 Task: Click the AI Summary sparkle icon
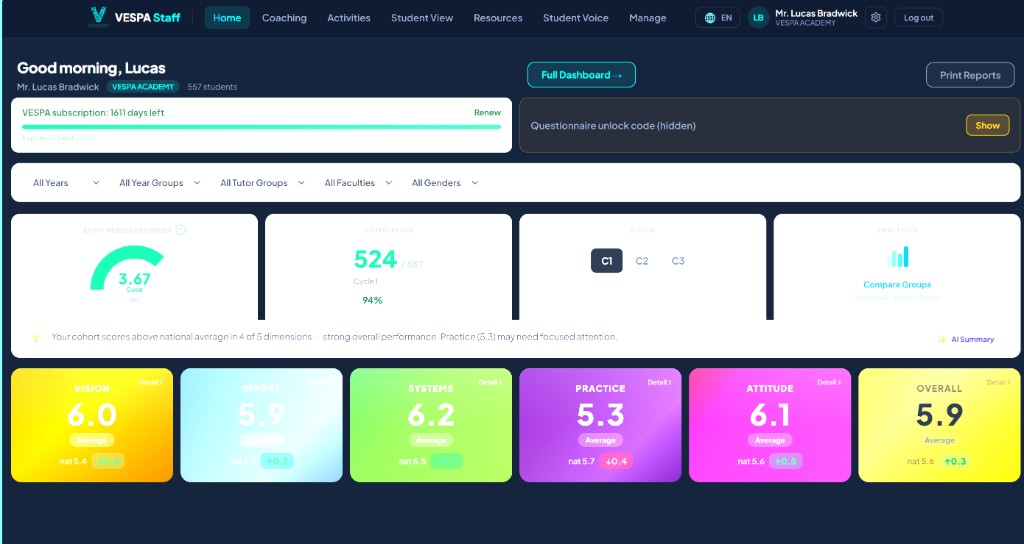click(x=942, y=340)
